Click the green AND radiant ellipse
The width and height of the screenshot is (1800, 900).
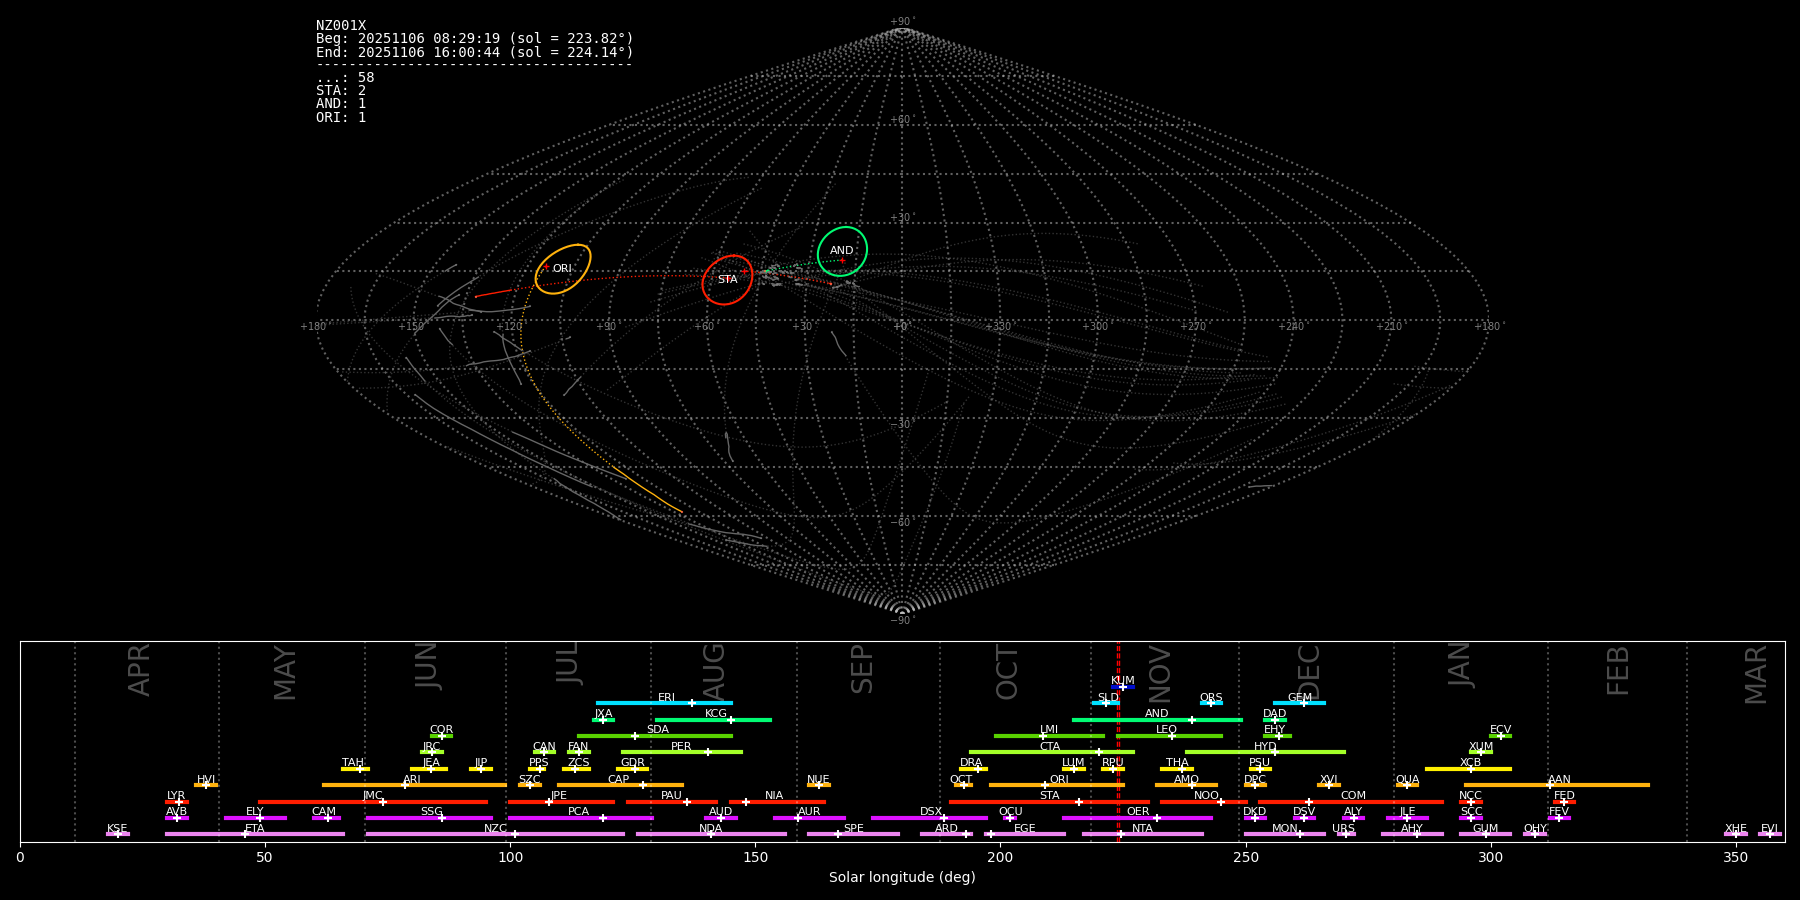tap(842, 251)
